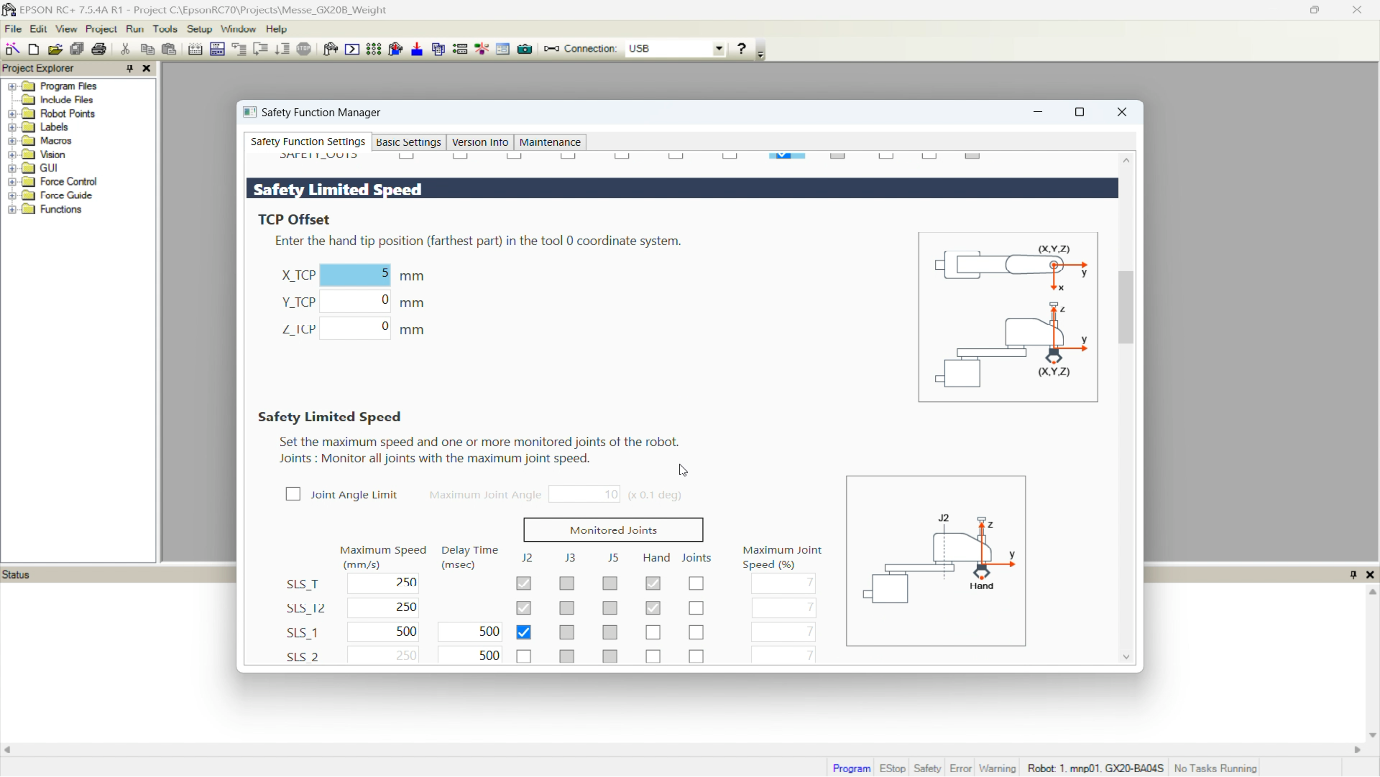Open the Run window toolbar icon

[x=352, y=49]
